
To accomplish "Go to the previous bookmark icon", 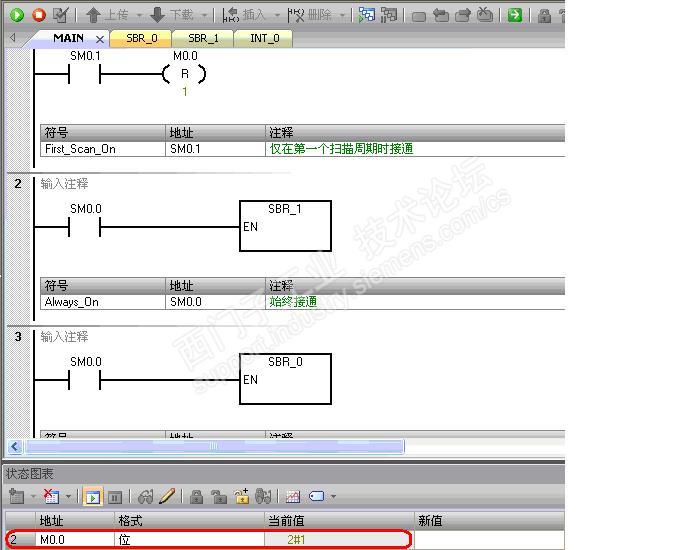I will 441,16.
